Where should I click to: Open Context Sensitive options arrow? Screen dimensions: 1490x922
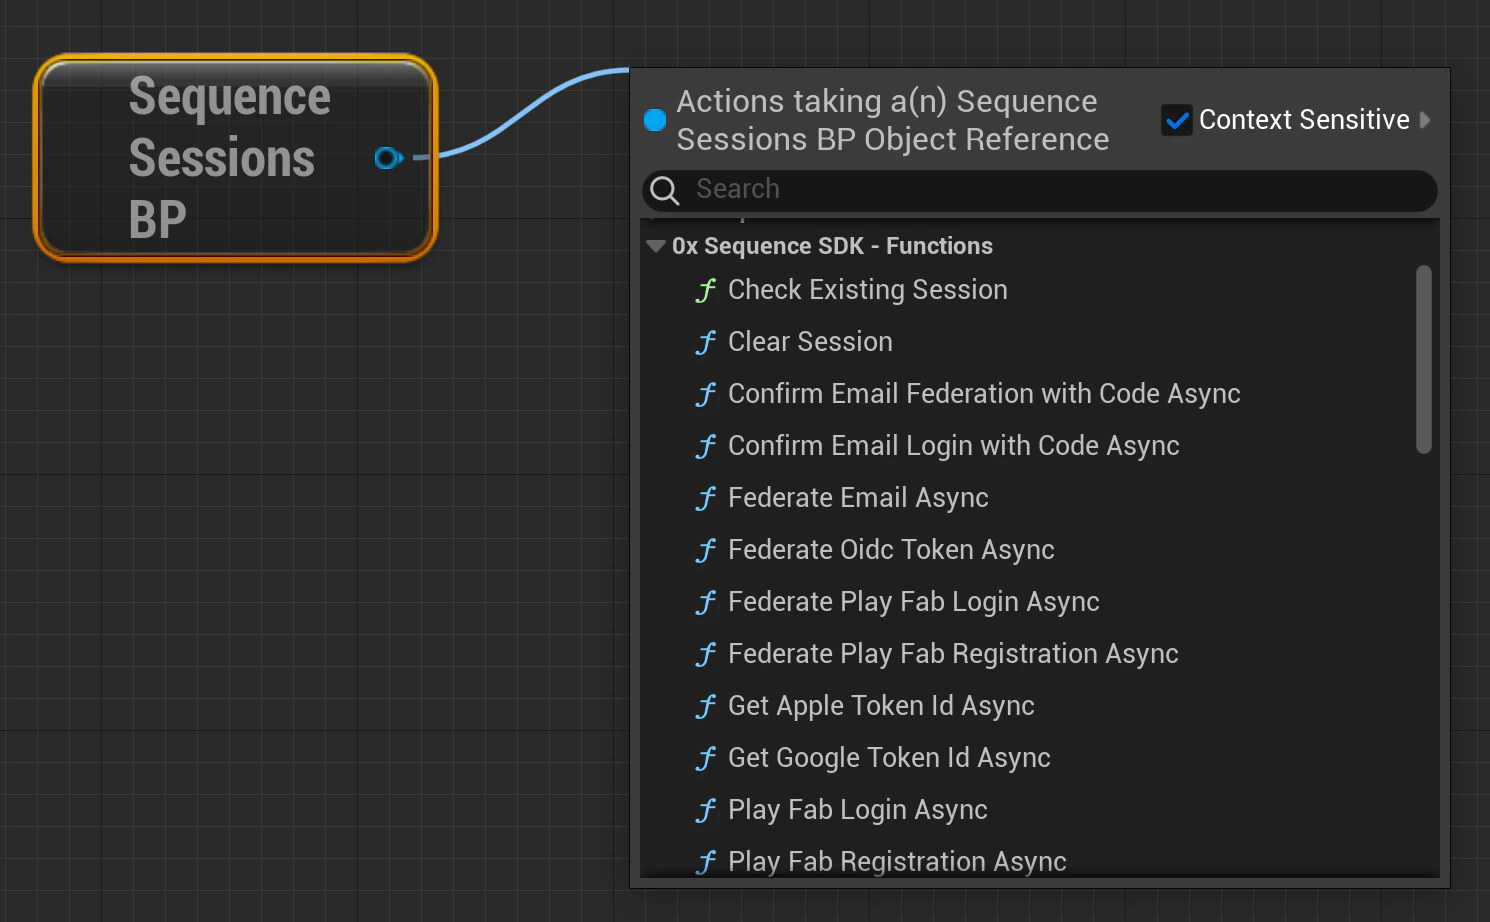pyautogui.click(x=1425, y=120)
